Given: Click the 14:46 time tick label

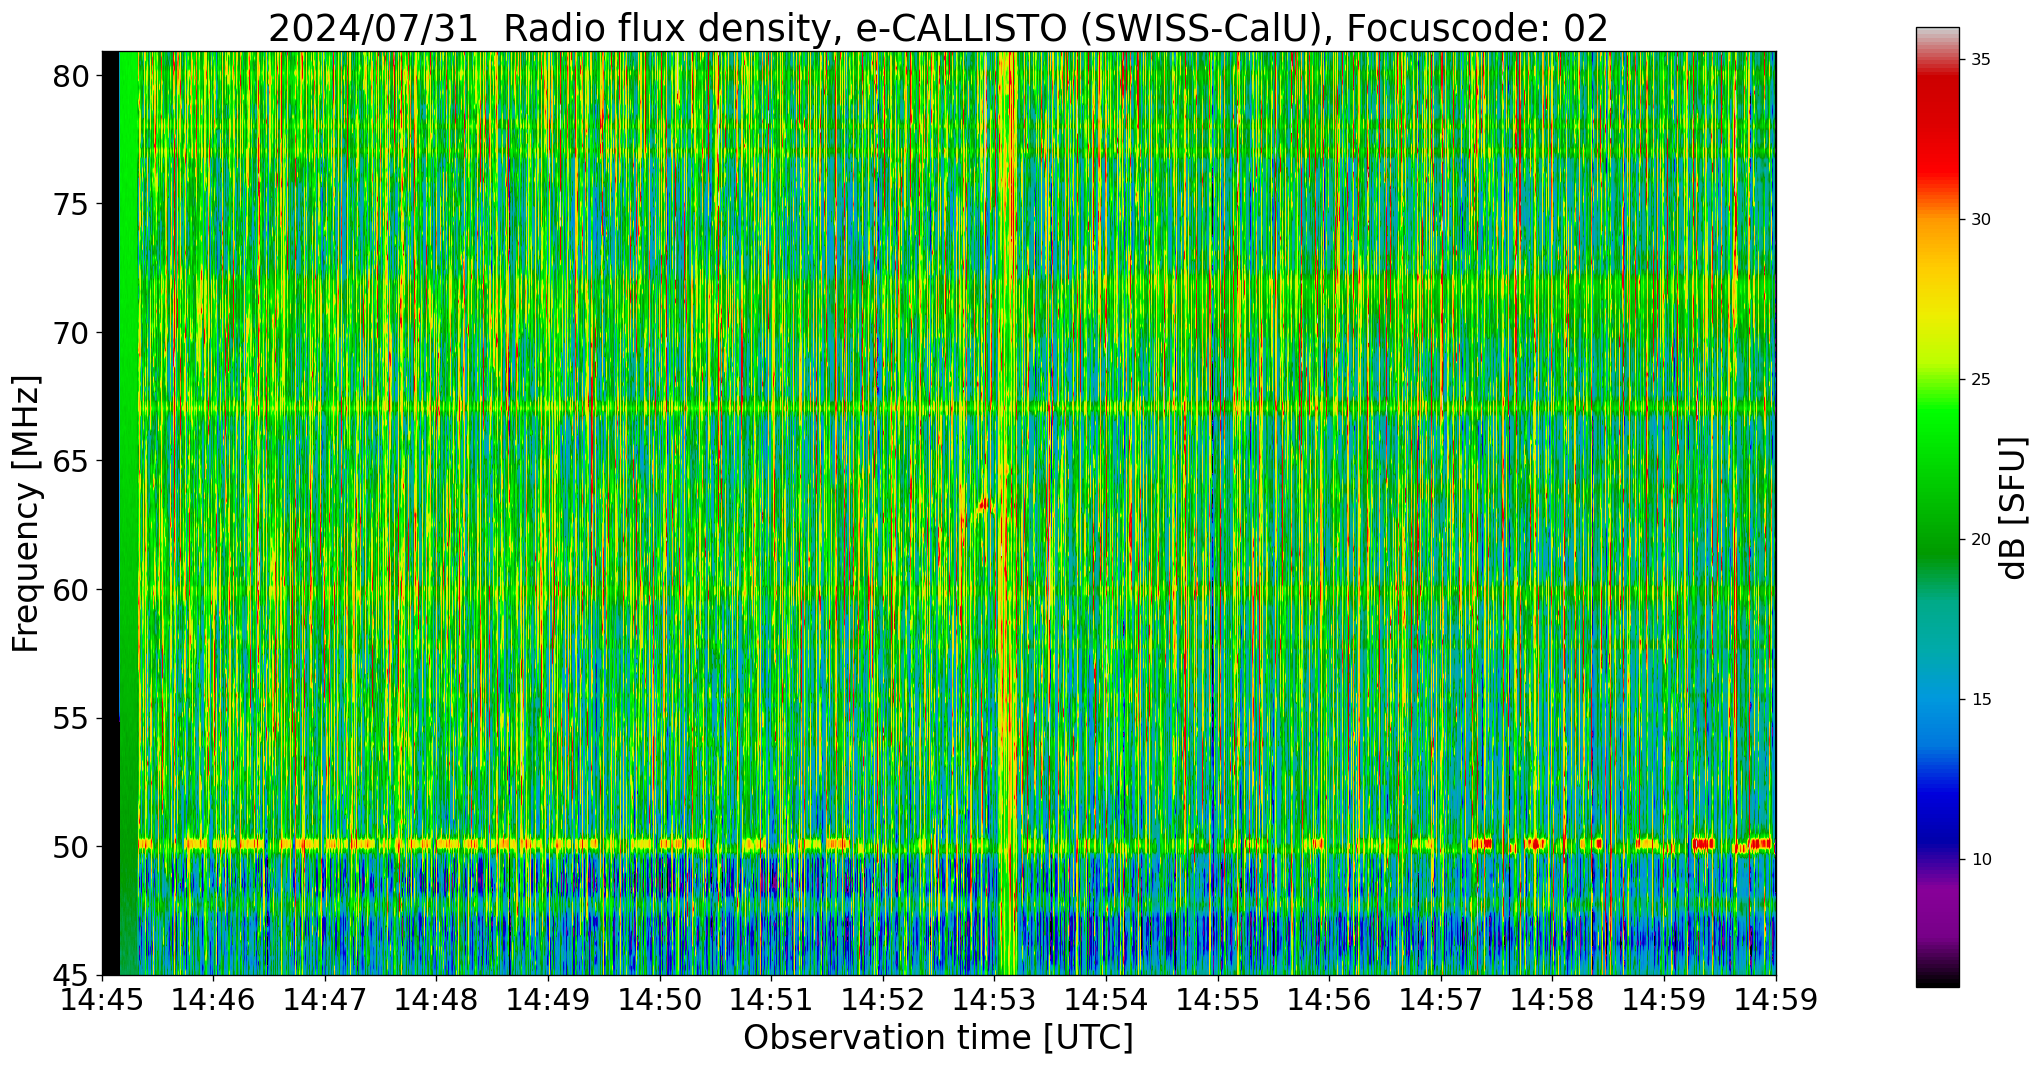Looking at the screenshot, I should tap(213, 999).
